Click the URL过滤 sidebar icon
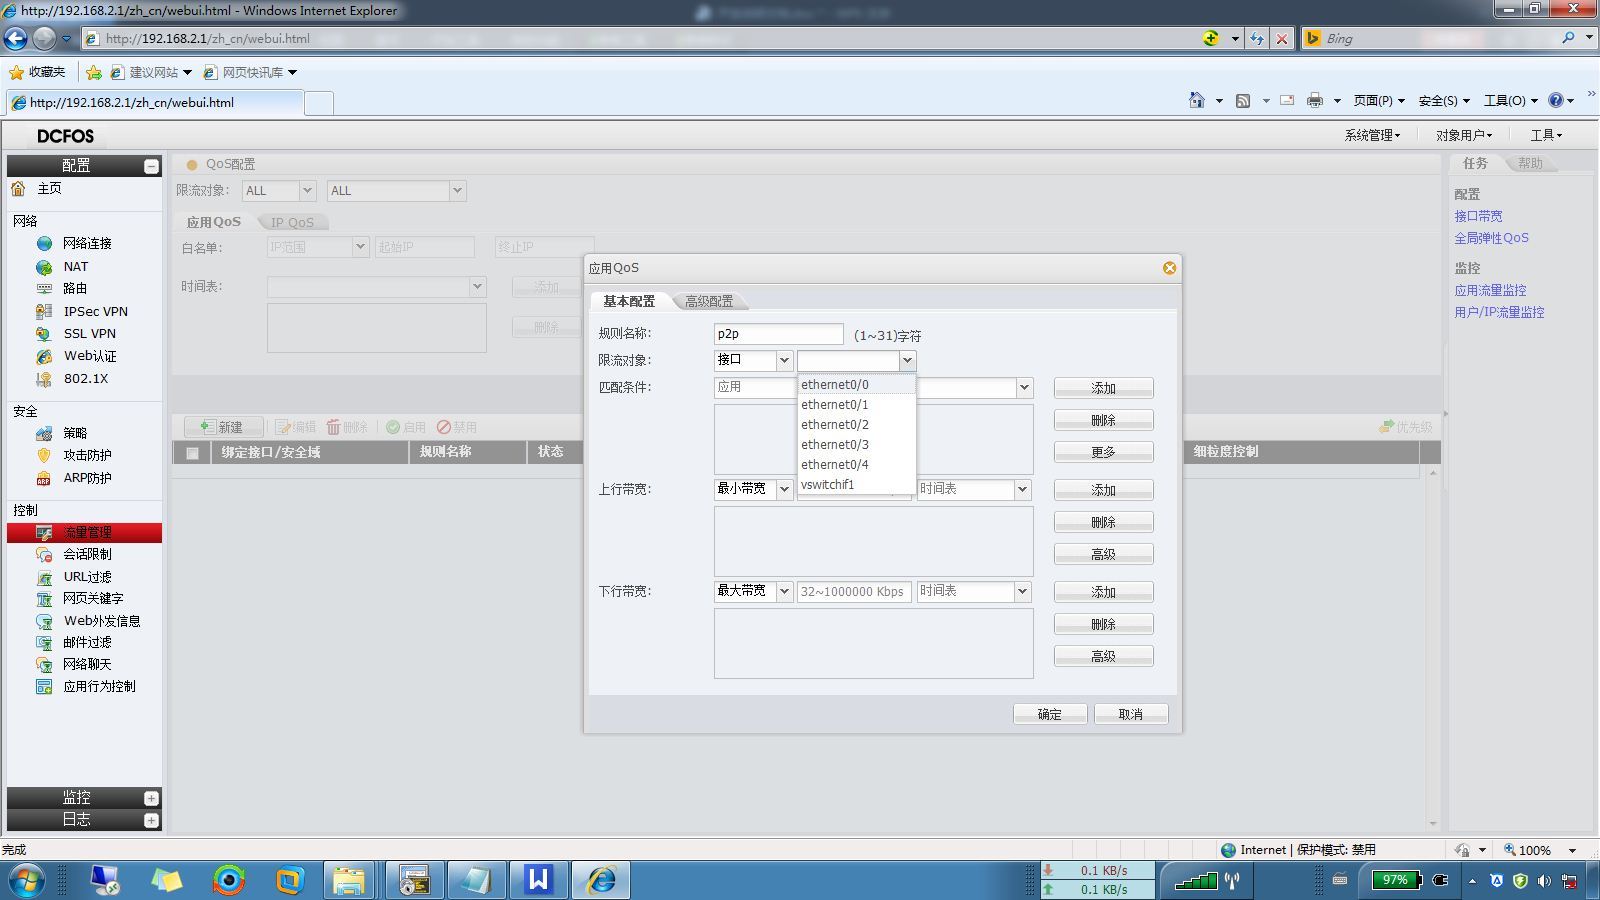1600x900 pixels. point(44,577)
